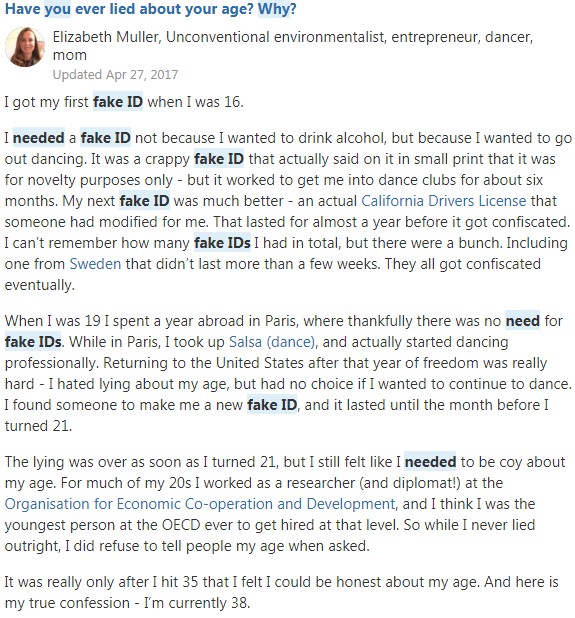575x618 pixels.
Task: Click highlighted 'fake ID' after 'My next'
Action: (x=145, y=201)
